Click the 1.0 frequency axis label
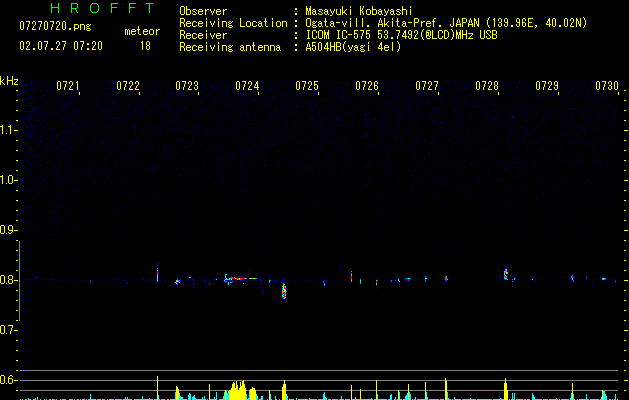Image resolution: width=629 pixels, height=400 pixels. 8,180
